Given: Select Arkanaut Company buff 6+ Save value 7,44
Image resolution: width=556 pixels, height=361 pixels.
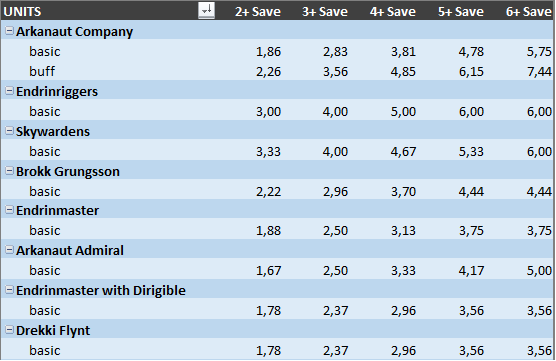Looking at the screenshot, I should click(x=539, y=72).
